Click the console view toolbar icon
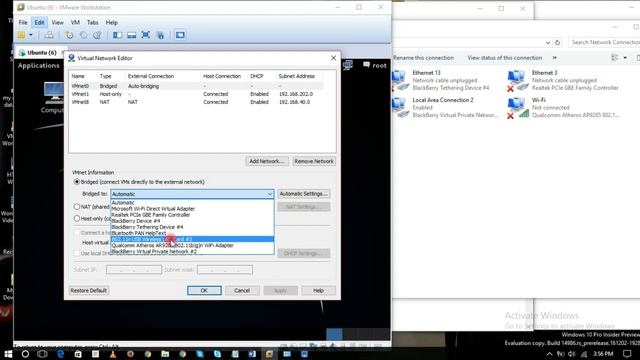 point(180,35)
